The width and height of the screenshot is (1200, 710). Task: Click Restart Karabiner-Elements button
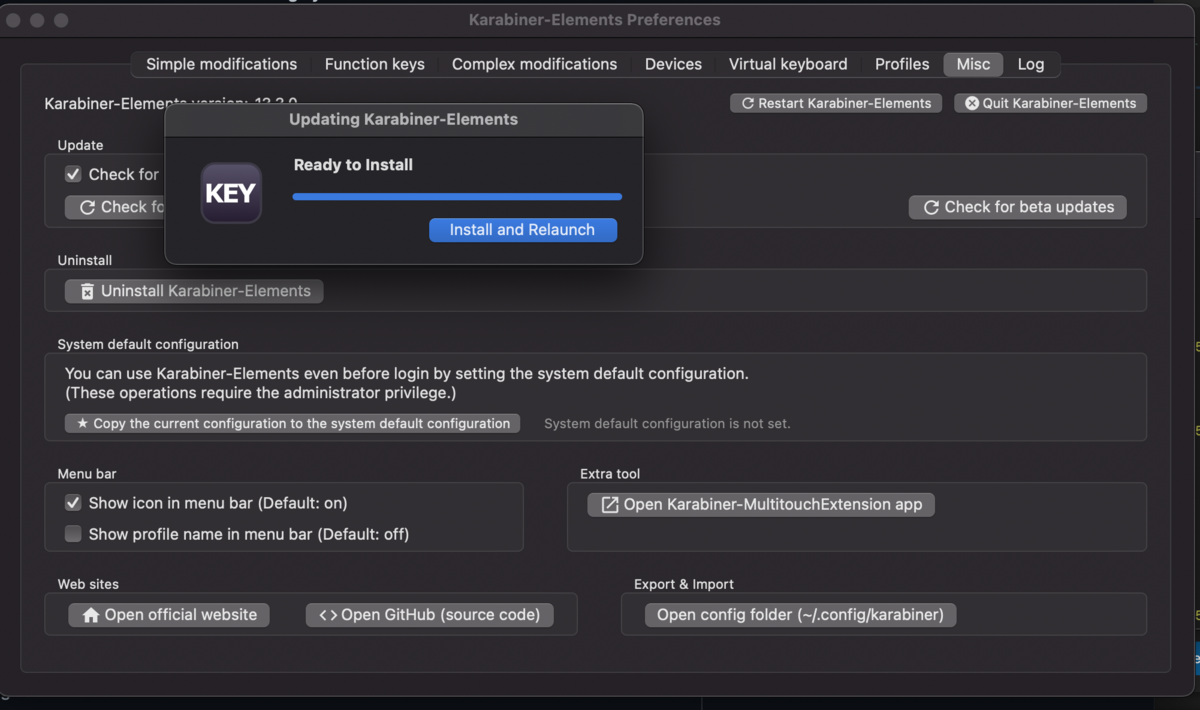pyautogui.click(x=836, y=103)
